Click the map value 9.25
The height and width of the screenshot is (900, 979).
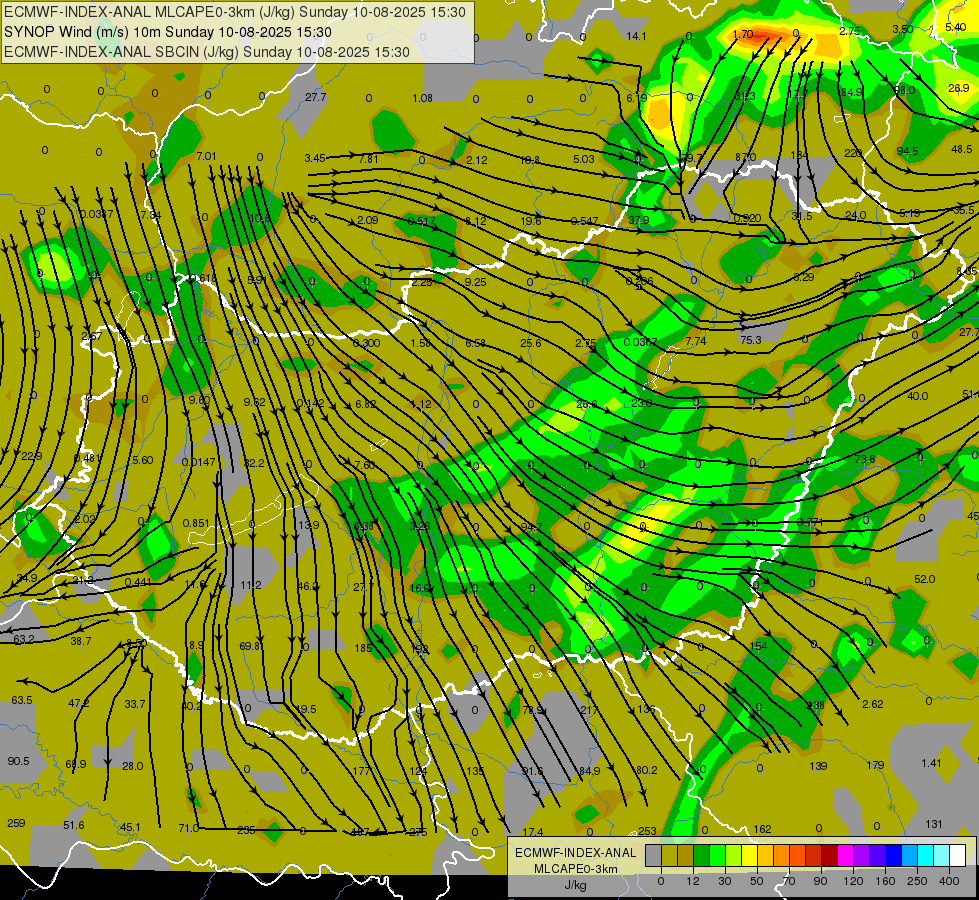point(476,282)
